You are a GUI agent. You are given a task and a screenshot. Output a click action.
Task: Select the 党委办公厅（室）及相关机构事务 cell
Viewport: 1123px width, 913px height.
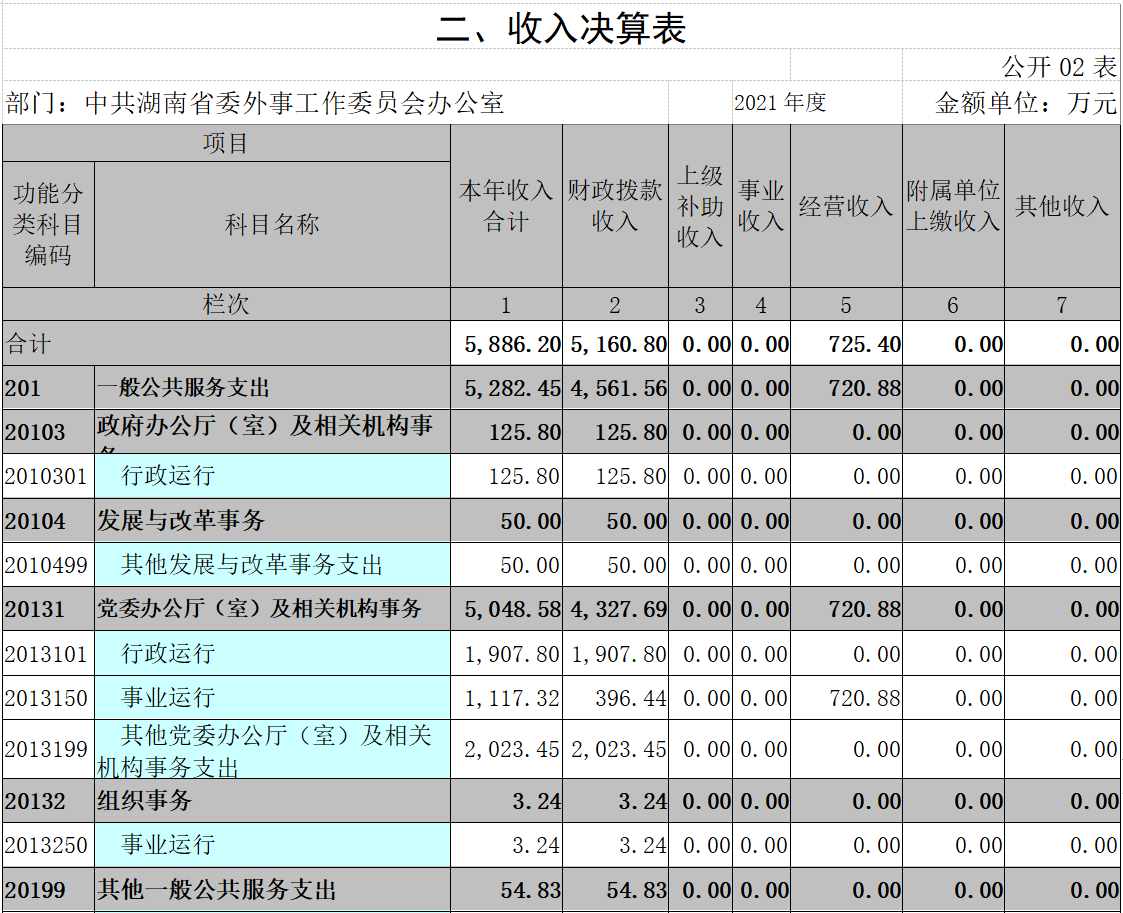coord(272,609)
